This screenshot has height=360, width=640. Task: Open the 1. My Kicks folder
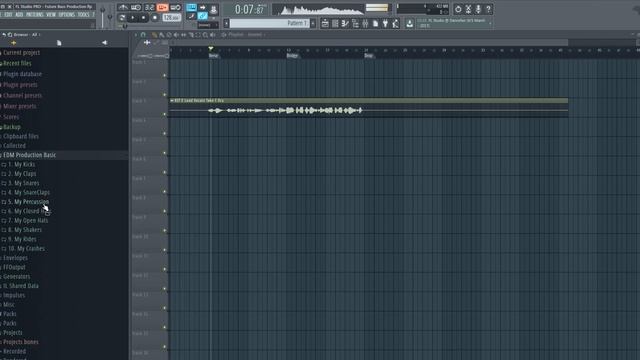coord(21,164)
